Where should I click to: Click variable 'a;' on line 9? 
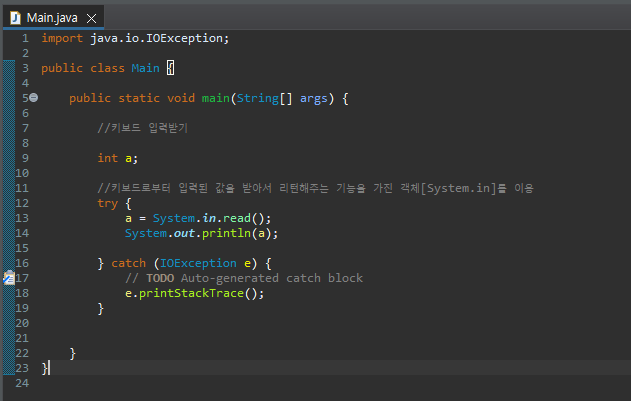[x=131, y=158]
